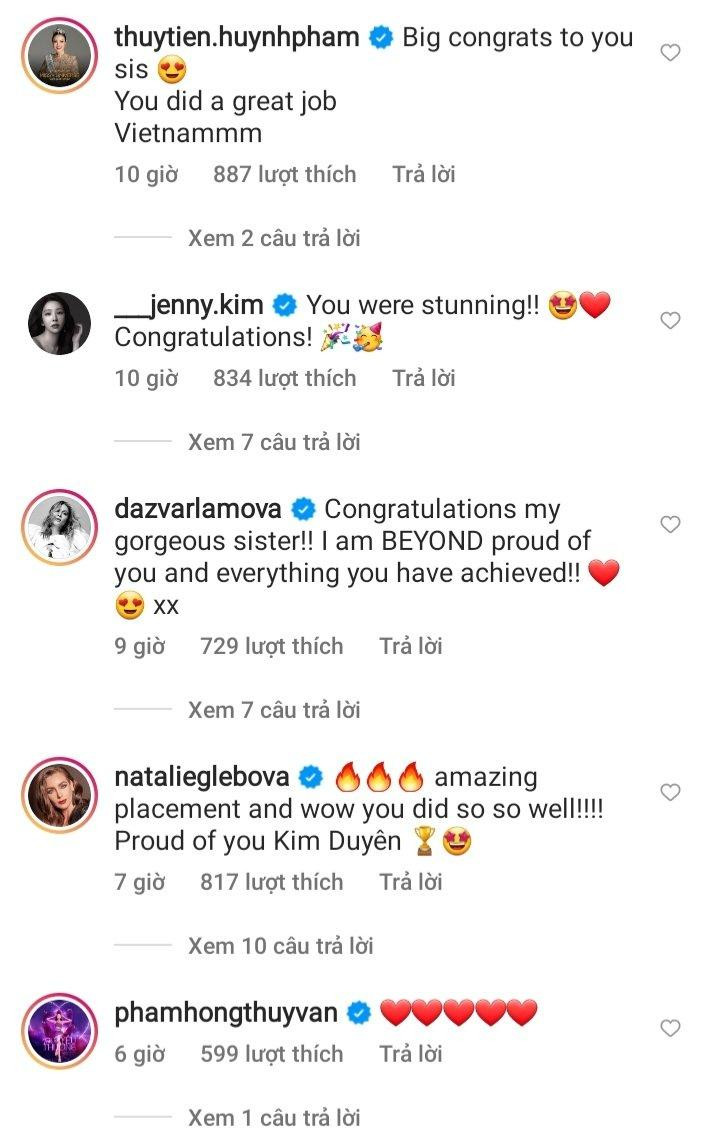
Task: Show the "Xem 1 câu trả lời" reply
Action: tap(274, 1118)
